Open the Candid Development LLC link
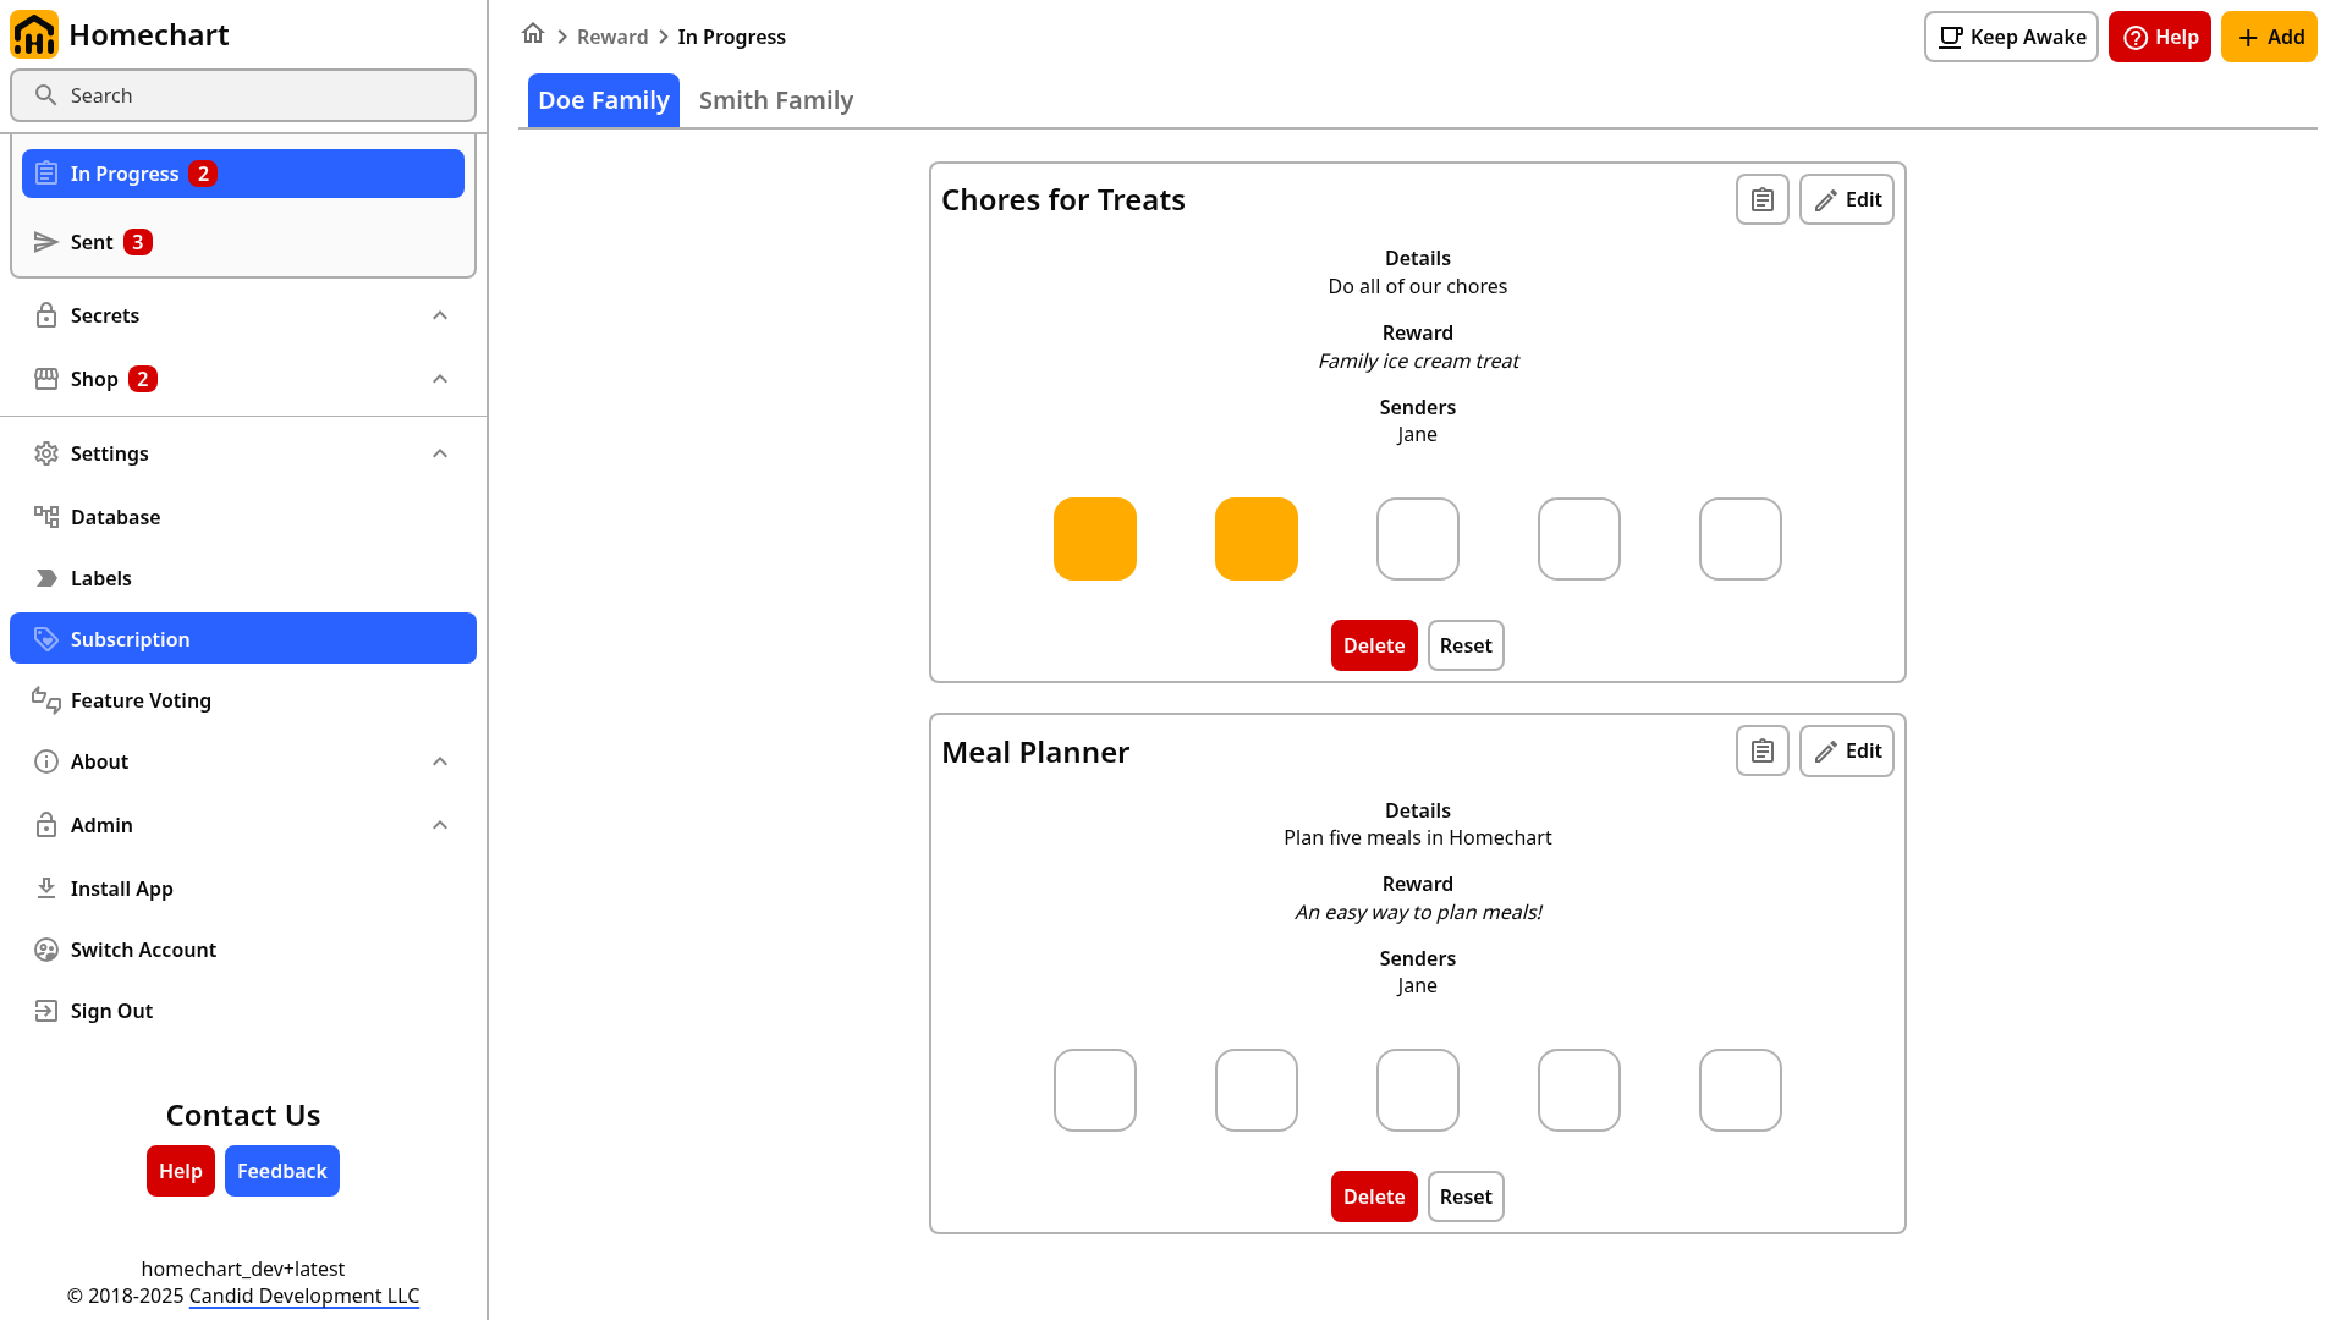 point(304,1296)
